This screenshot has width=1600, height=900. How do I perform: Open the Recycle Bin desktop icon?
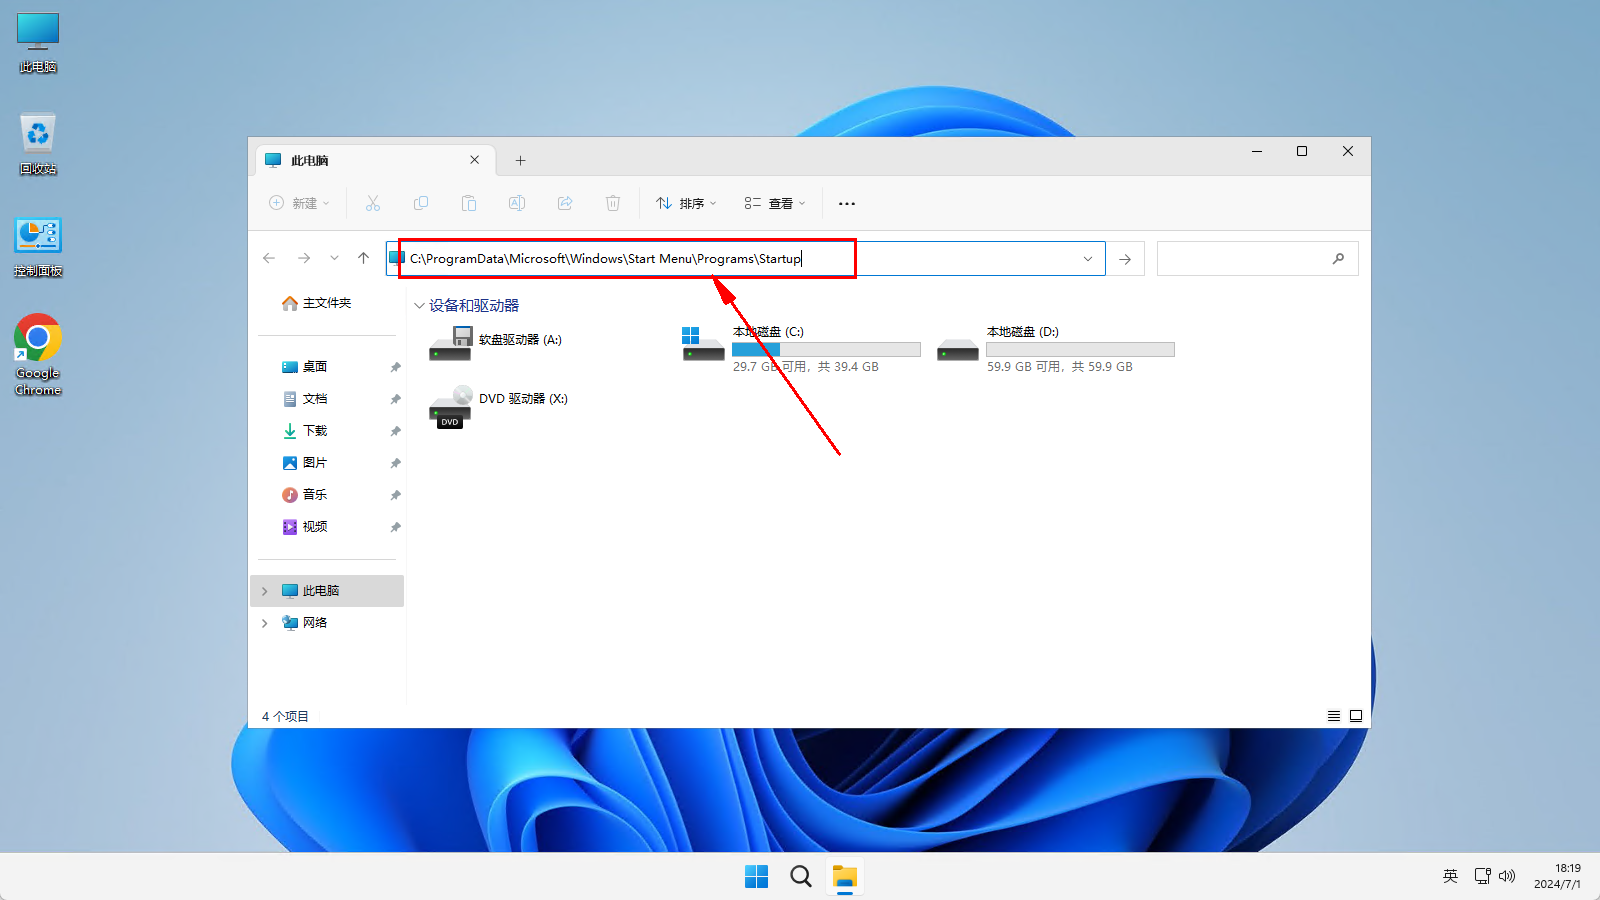[x=38, y=144]
